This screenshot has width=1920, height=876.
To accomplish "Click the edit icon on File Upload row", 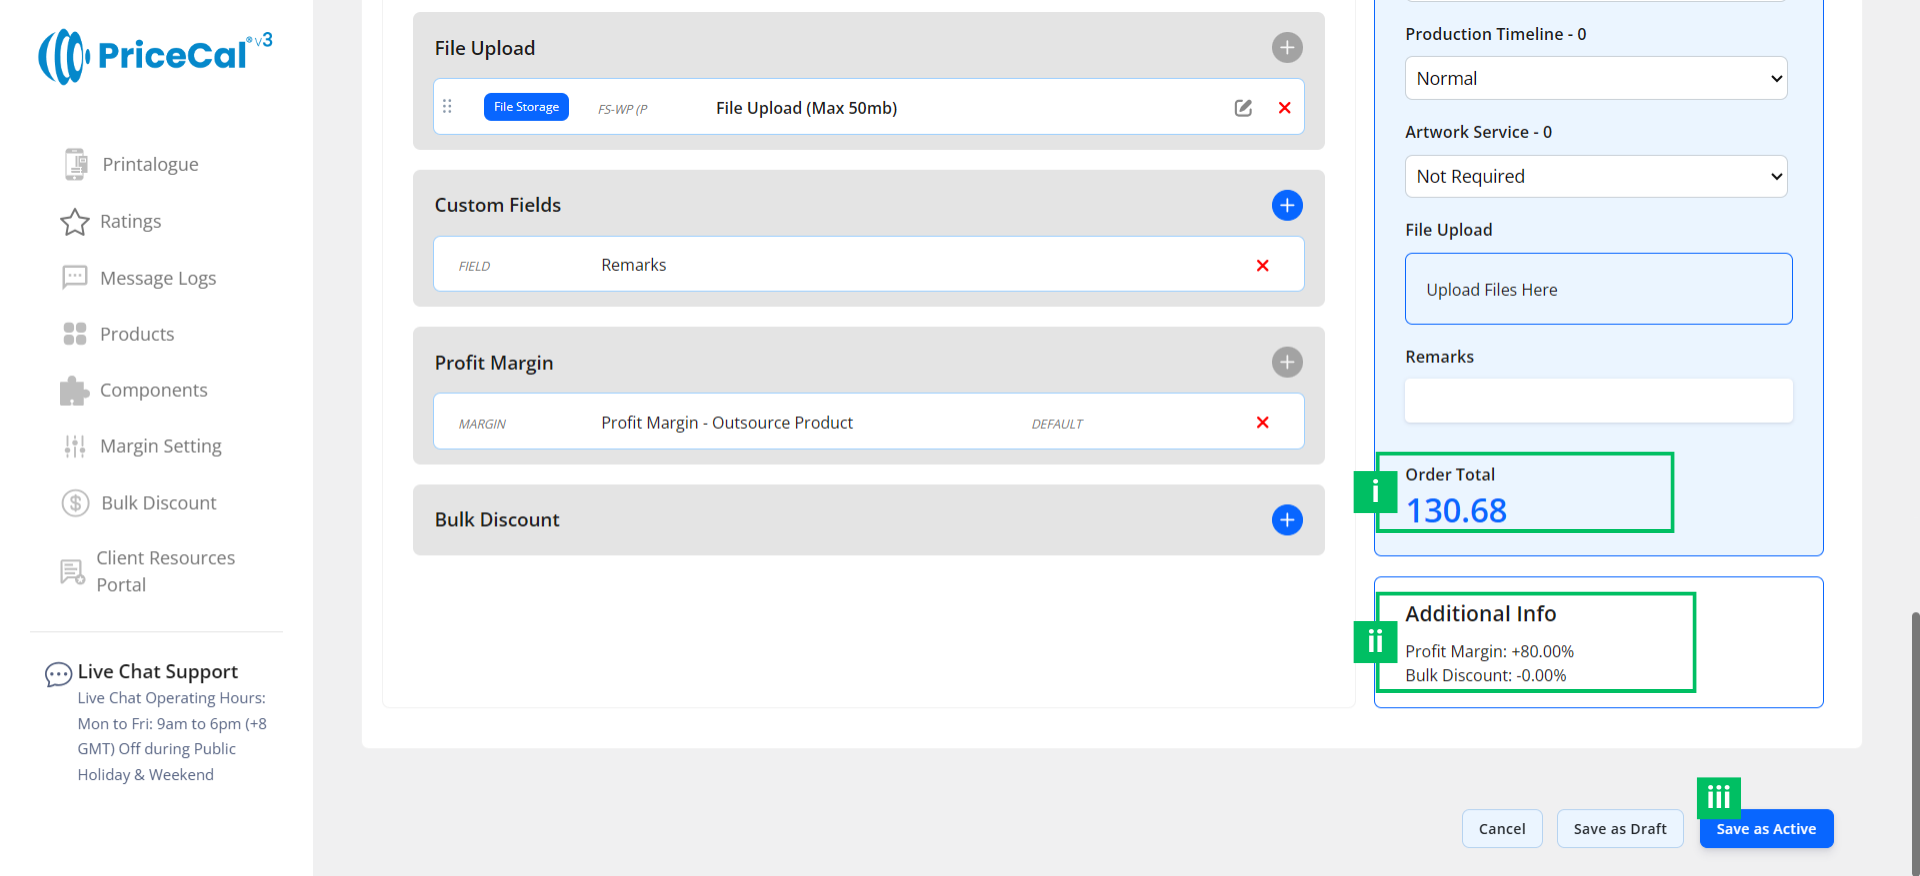I will 1243,108.
